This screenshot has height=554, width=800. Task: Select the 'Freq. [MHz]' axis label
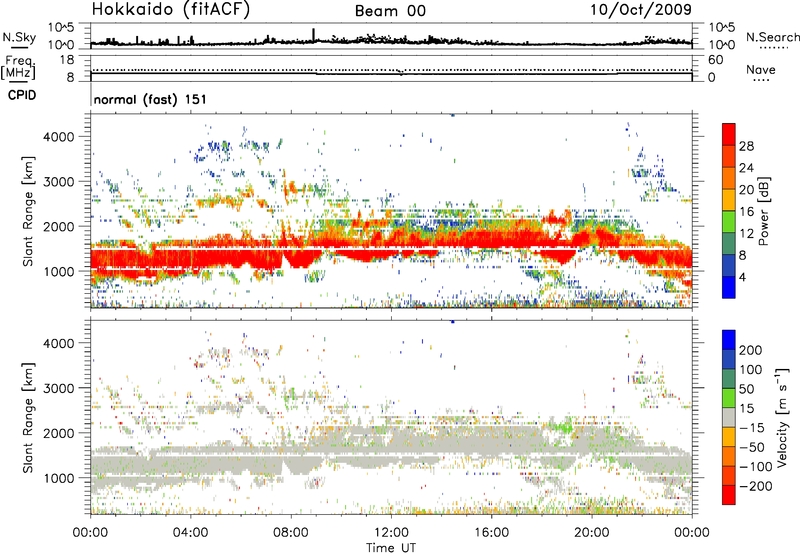18,68
